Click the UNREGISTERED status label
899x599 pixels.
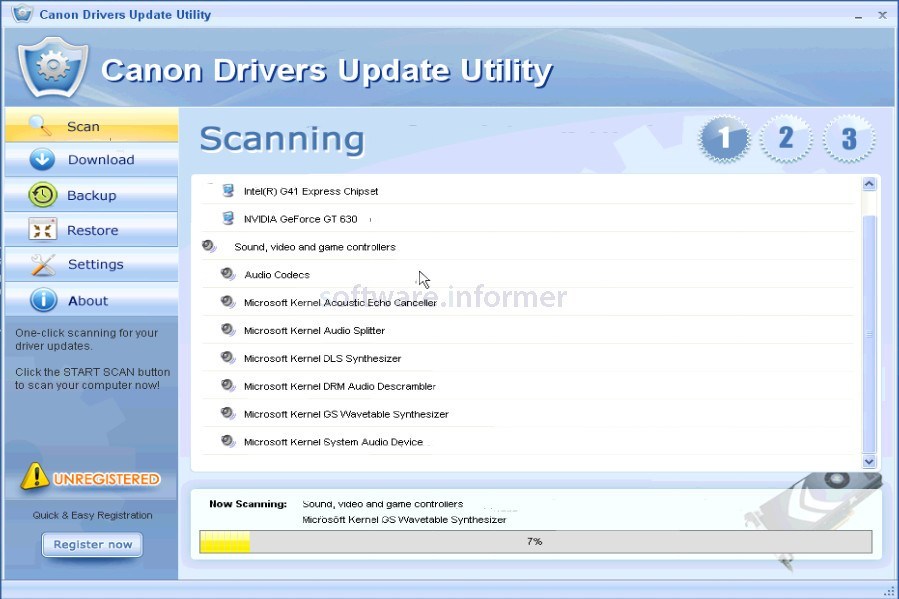click(x=107, y=479)
